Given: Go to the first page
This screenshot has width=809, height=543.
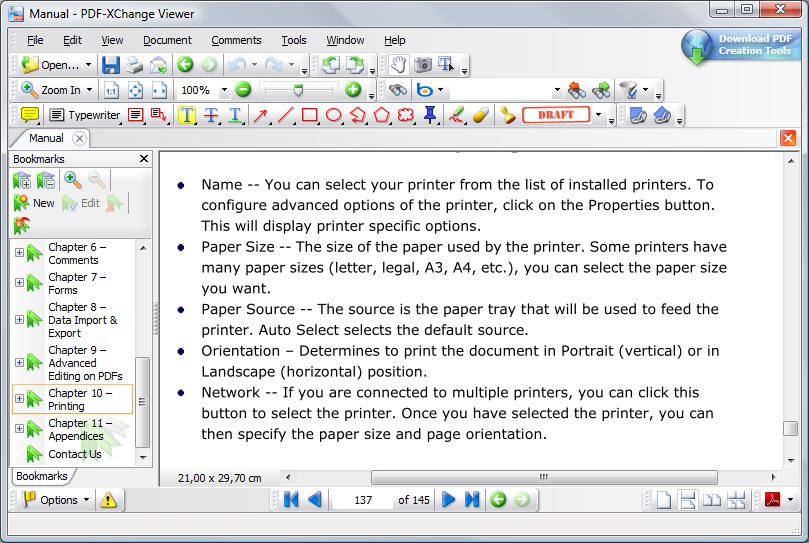Looking at the screenshot, I should pyautogui.click(x=291, y=500).
